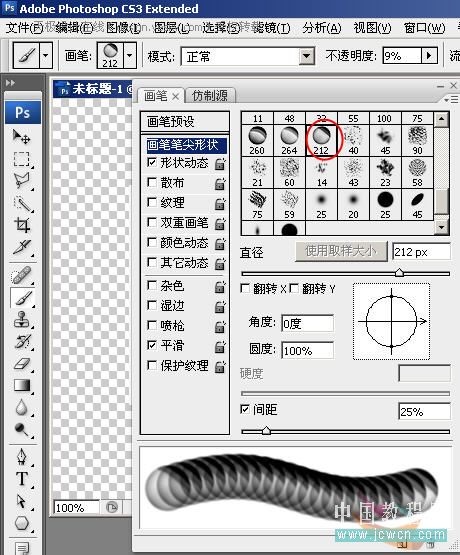460x555 pixels.
Task: Toggle the 间距 spacing checkbox
Action: pyautogui.click(x=245, y=409)
